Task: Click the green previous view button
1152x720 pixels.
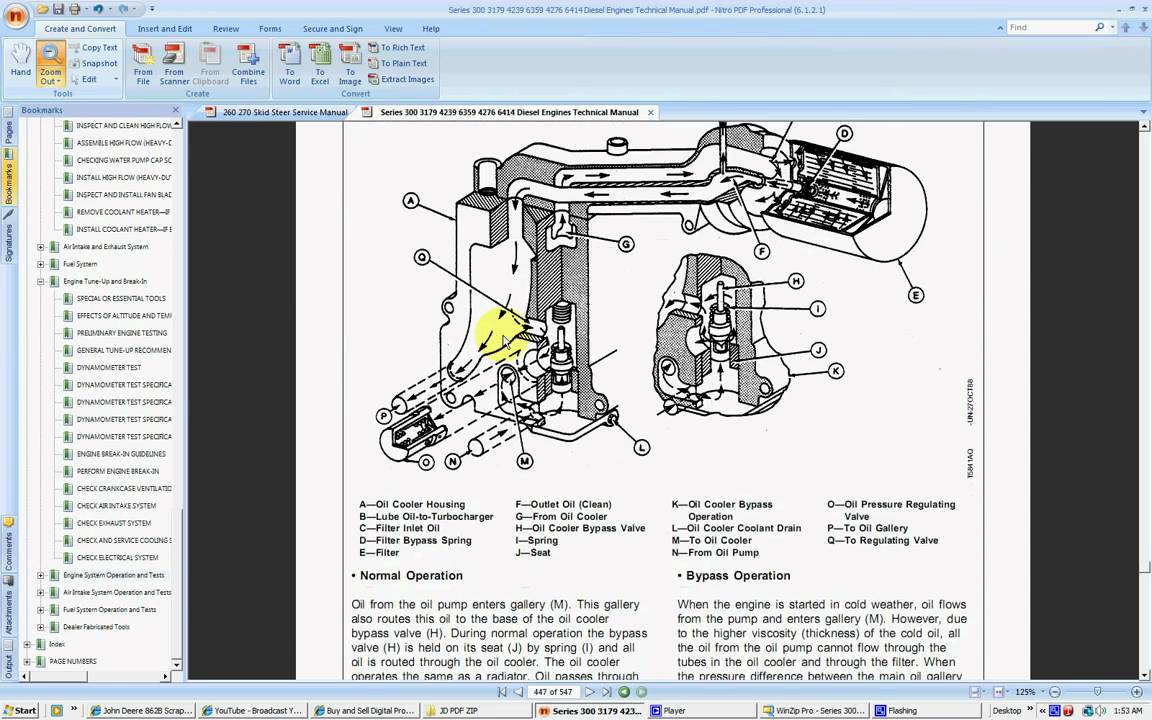Action: [x=624, y=692]
